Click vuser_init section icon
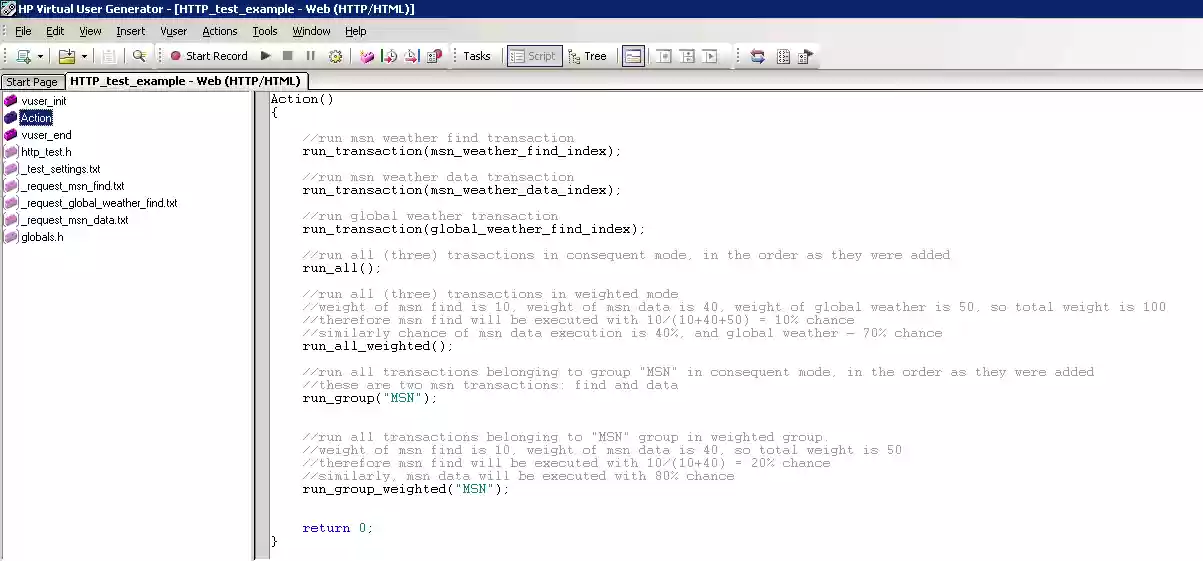 point(11,101)
